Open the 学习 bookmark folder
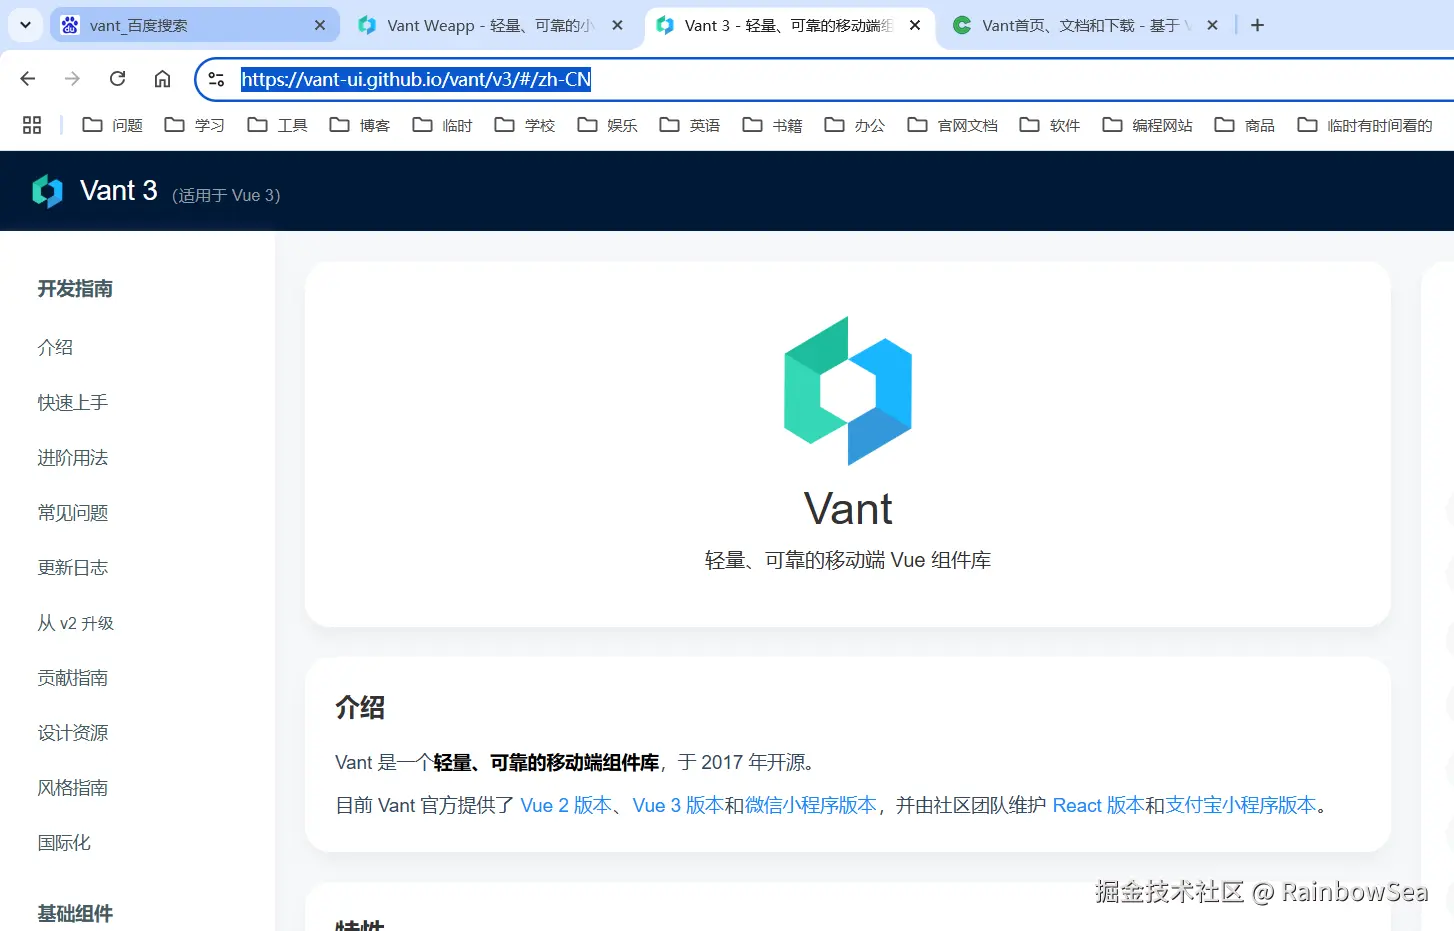Screen dimensions: 1454x931 click(195, 125)
